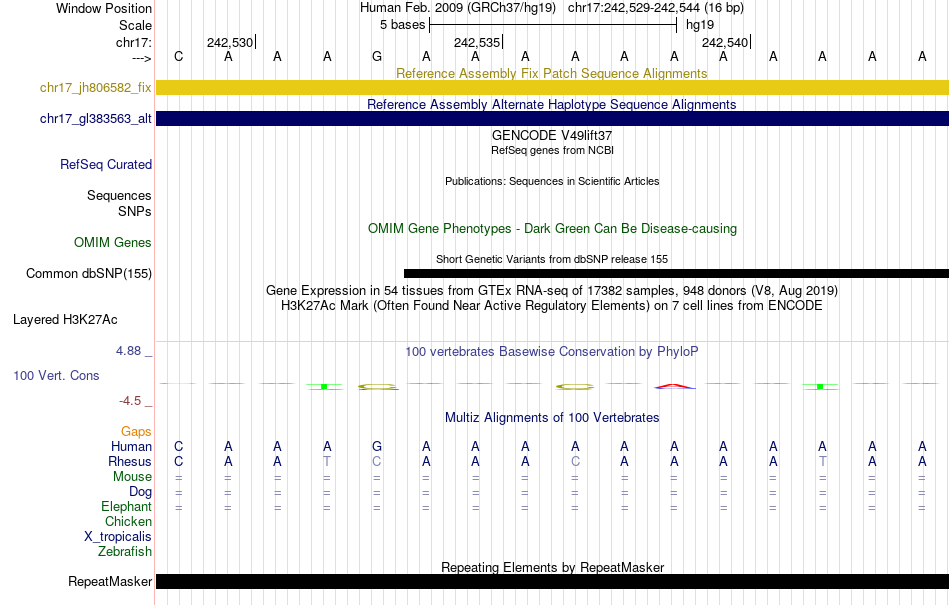
Task: Click 'Short Genetic Variants from dbSNP release 155'
Action: pos(552,259)
